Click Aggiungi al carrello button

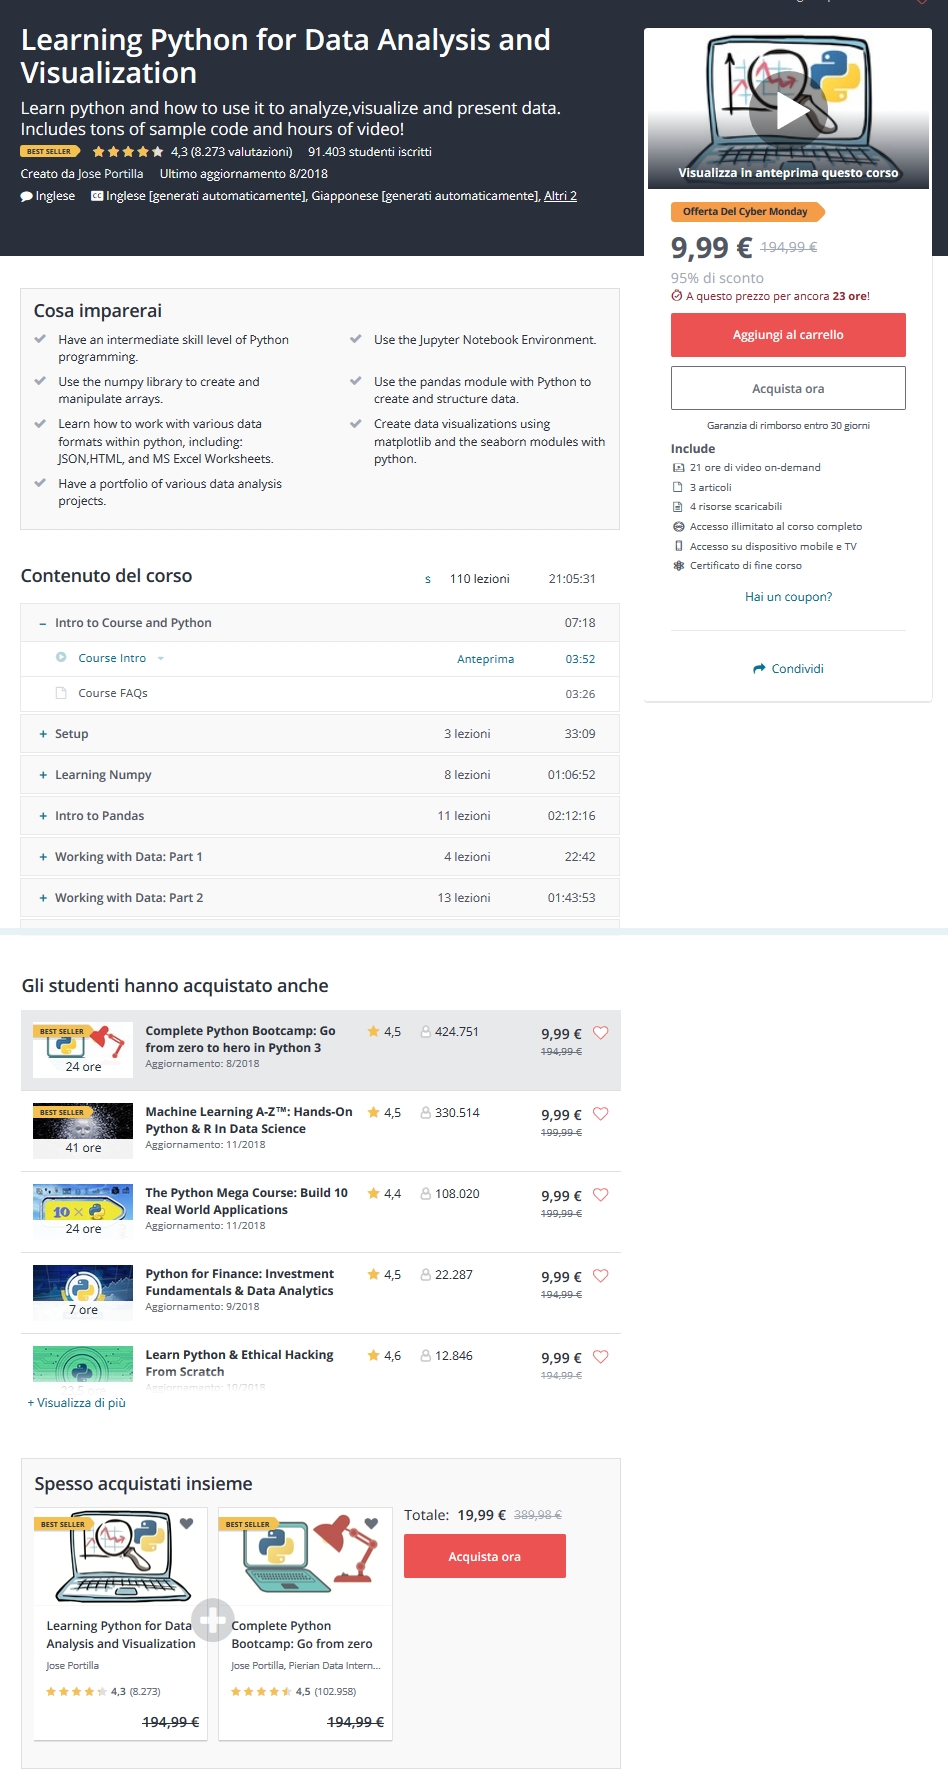pyautogui.click(x=788, y=335)
